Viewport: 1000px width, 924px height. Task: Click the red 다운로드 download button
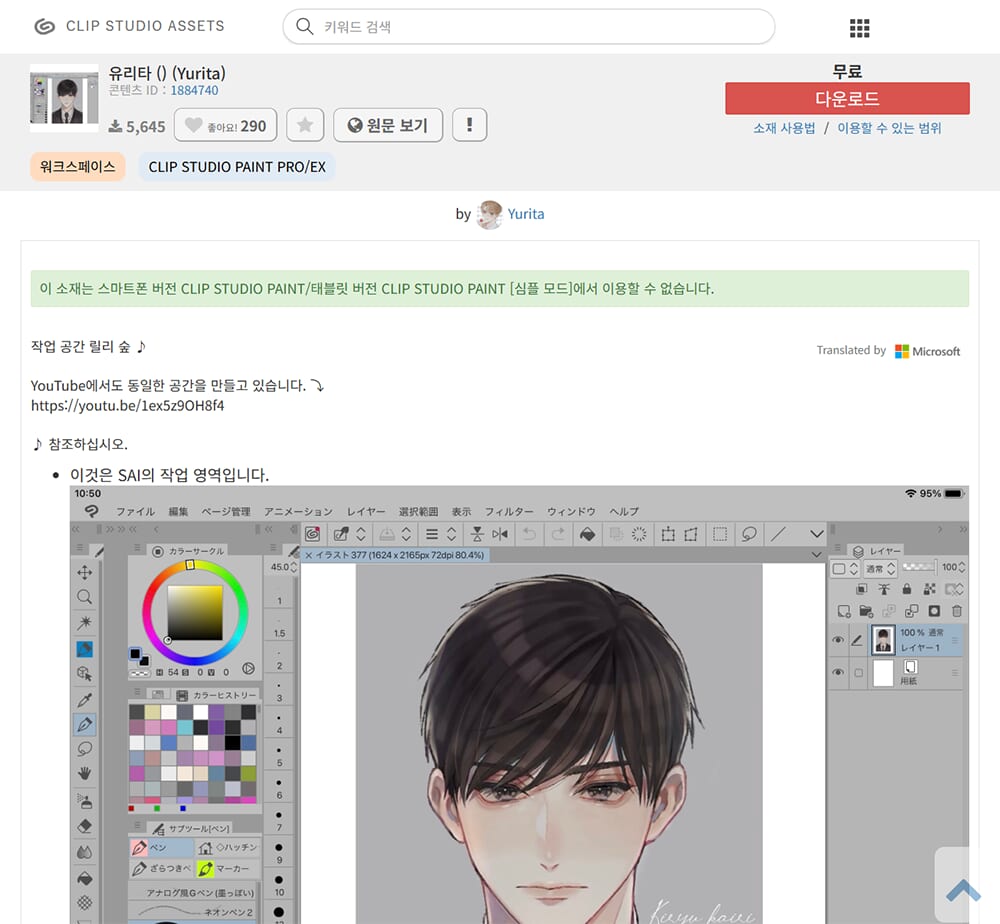point(847,98)
